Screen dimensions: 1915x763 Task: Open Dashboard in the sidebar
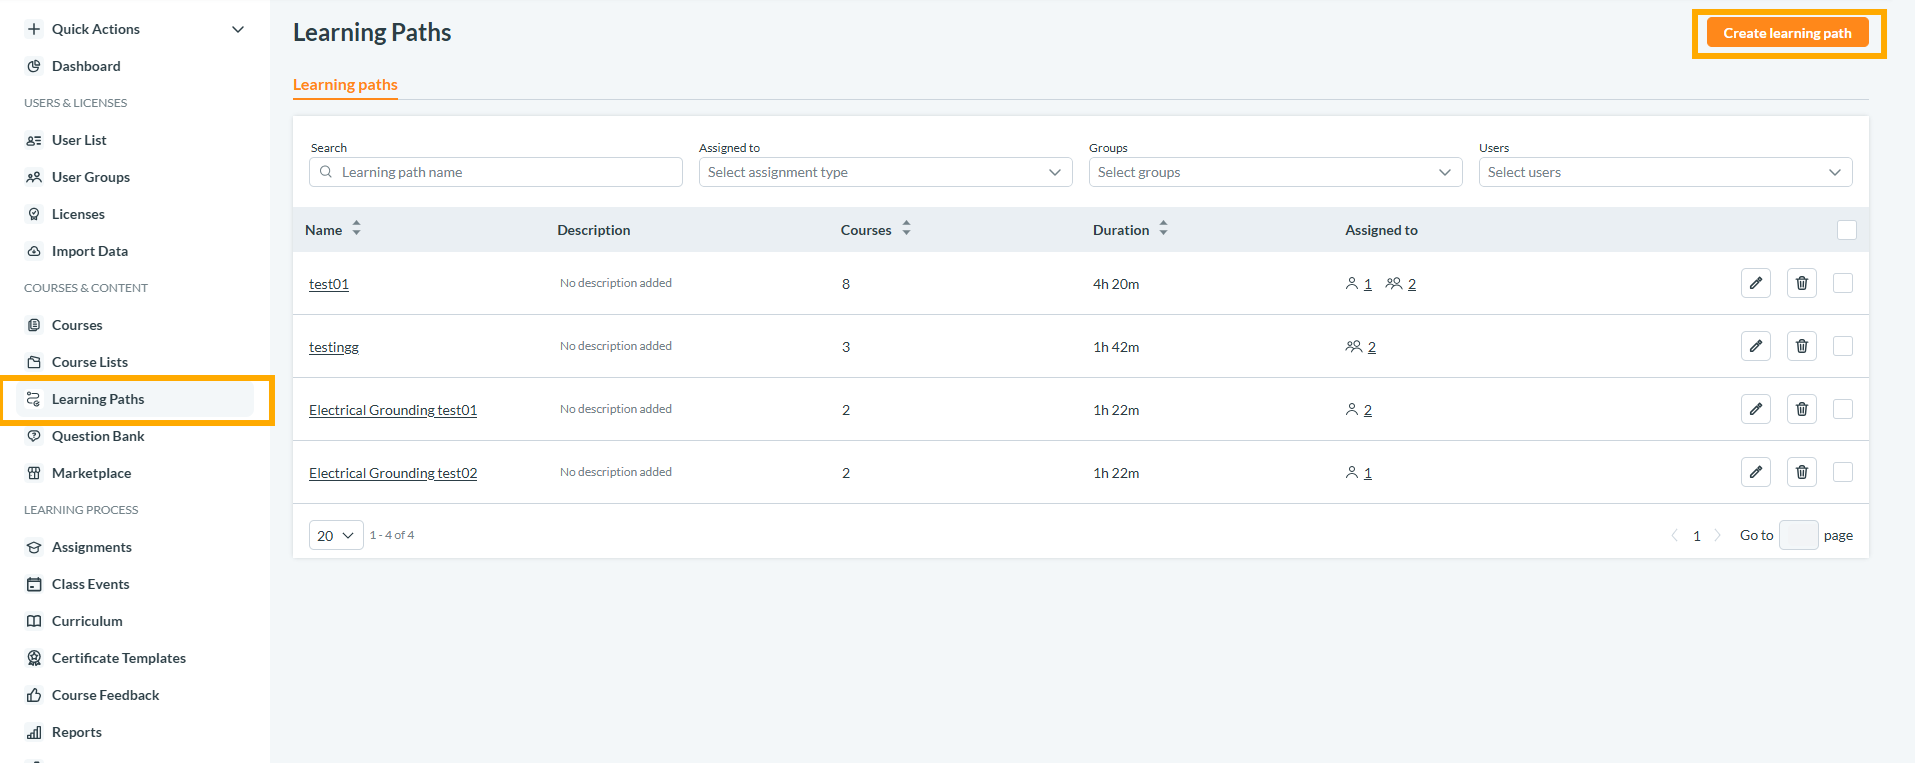click(86, 66)
